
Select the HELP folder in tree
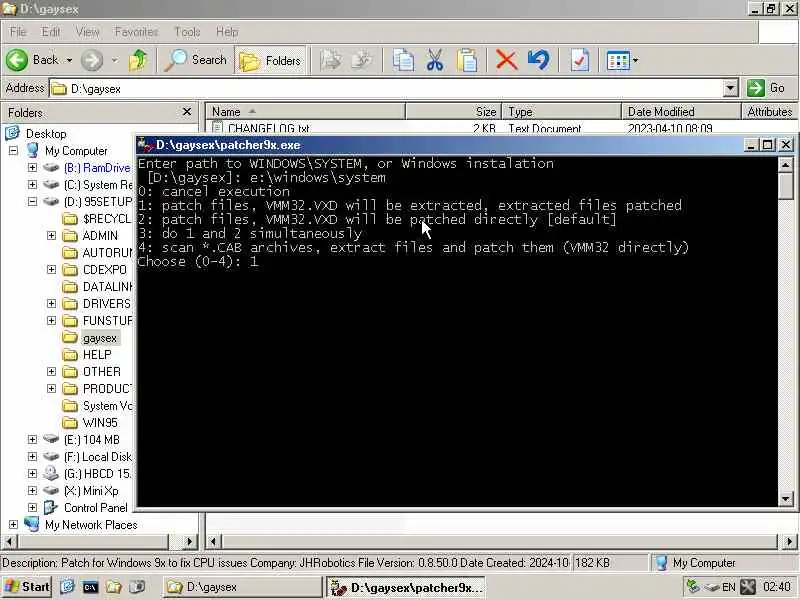[x=97, y=355]
